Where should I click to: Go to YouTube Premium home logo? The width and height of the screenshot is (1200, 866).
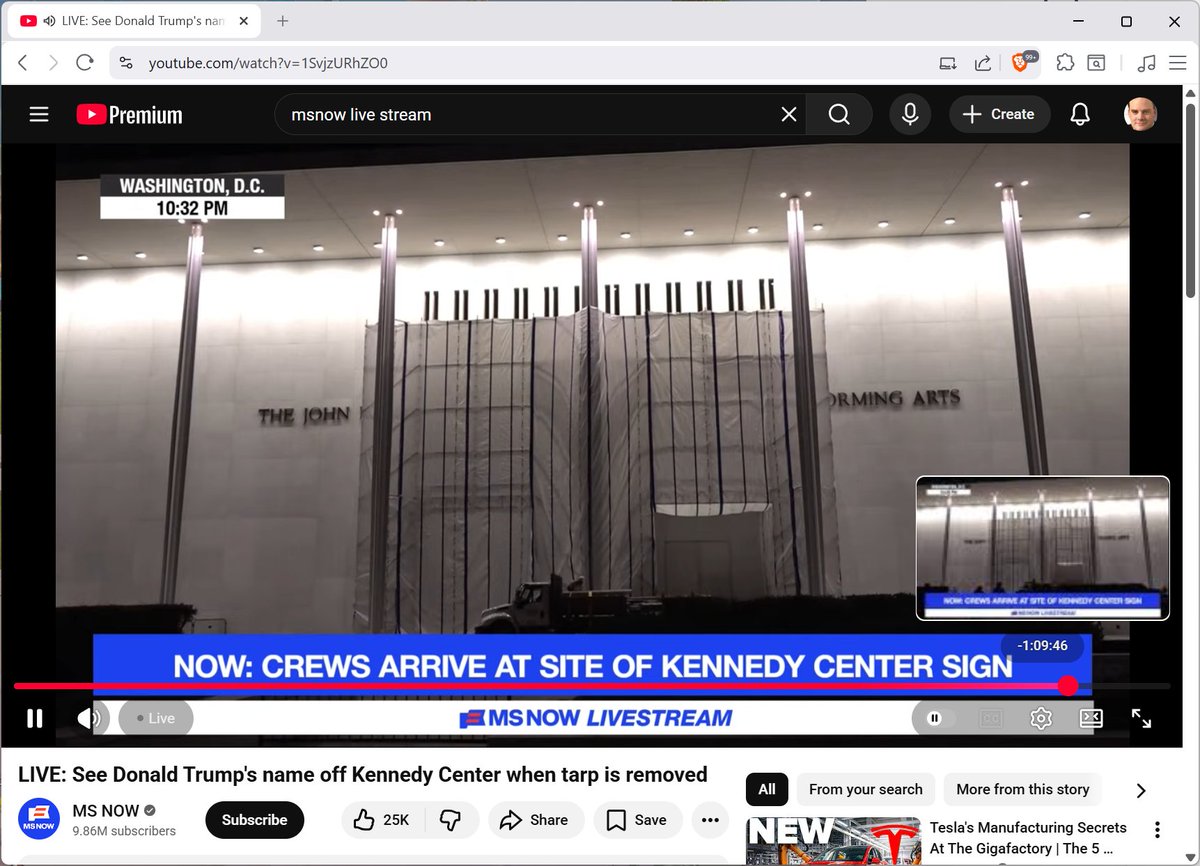point(130,115)
